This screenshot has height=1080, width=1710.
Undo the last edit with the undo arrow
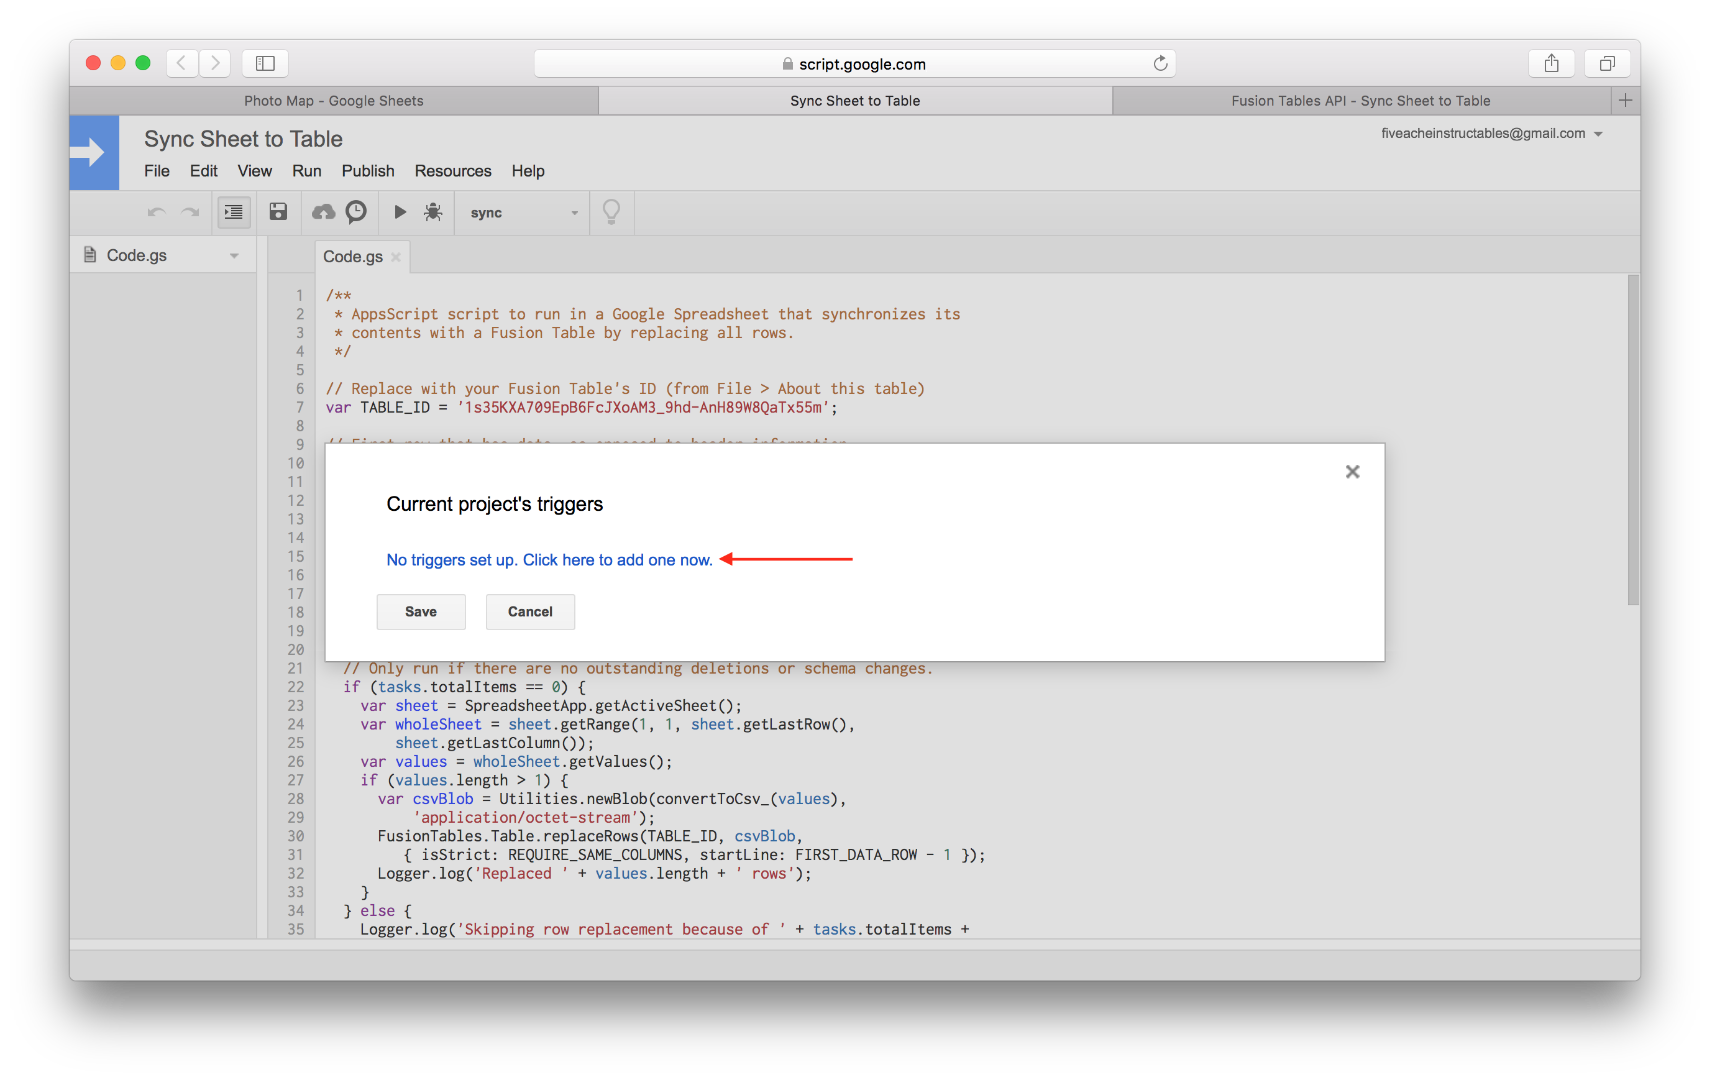point(157,212)
